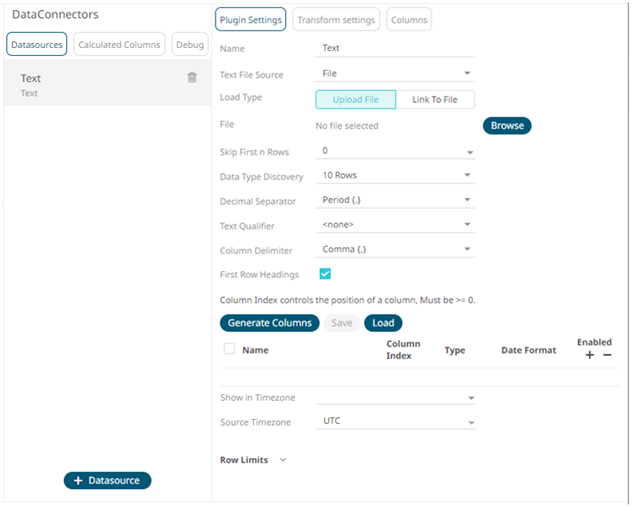
Task: Open the Decimal Separator dropdown
Action: click(x=396, y=201)
